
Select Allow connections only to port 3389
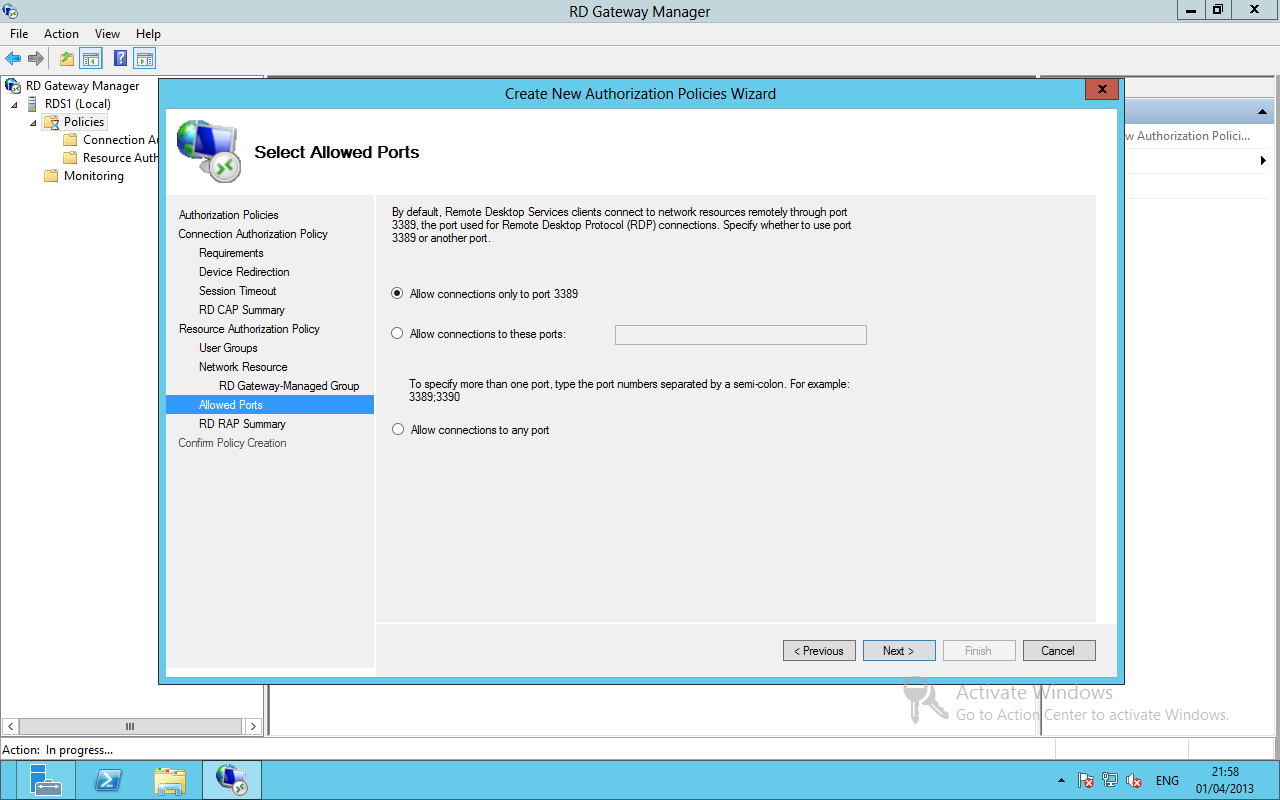[x=485, y=294]
